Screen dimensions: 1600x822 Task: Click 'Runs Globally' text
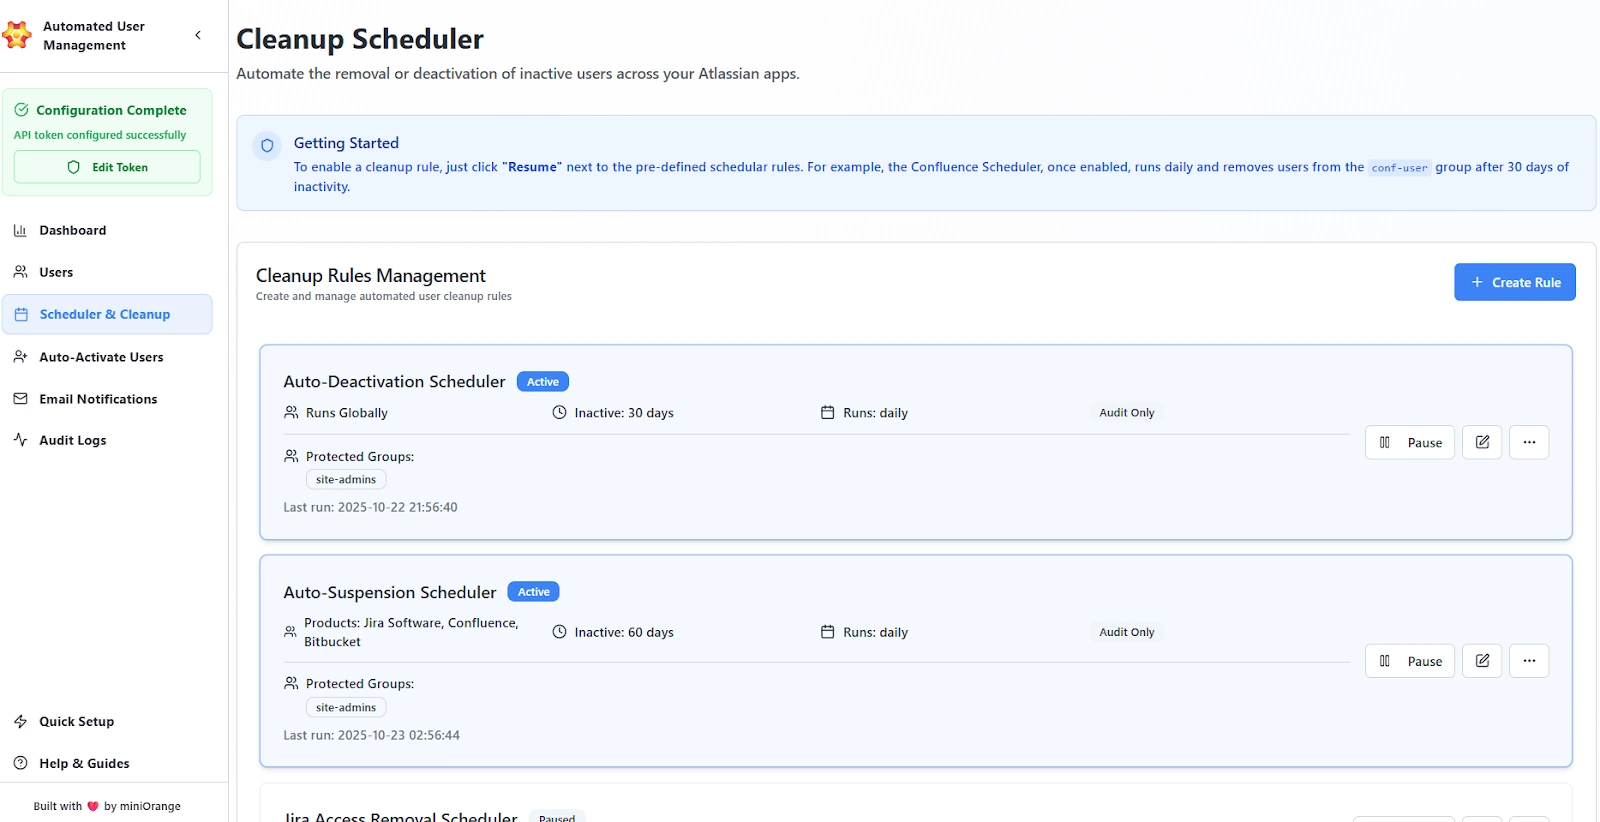[x=347, y=413]
